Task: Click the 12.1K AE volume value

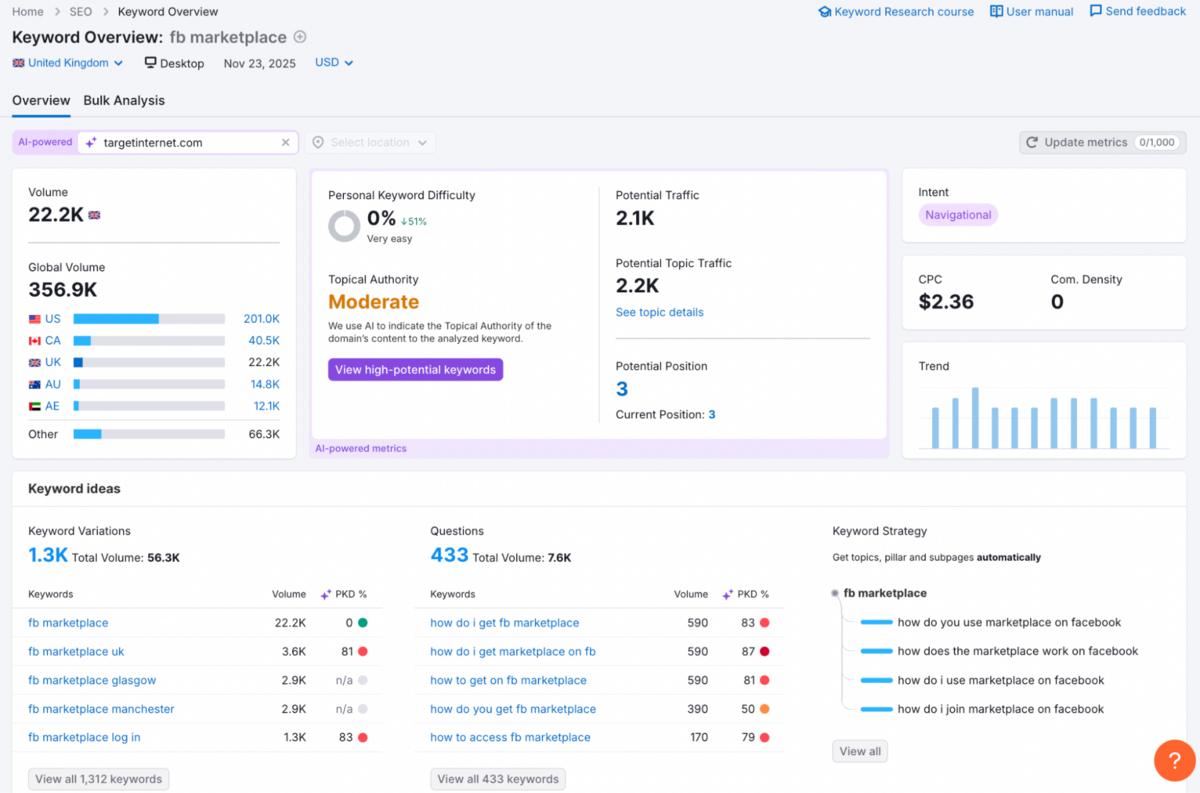Action: pyautogui.click(x=266, y=406)
